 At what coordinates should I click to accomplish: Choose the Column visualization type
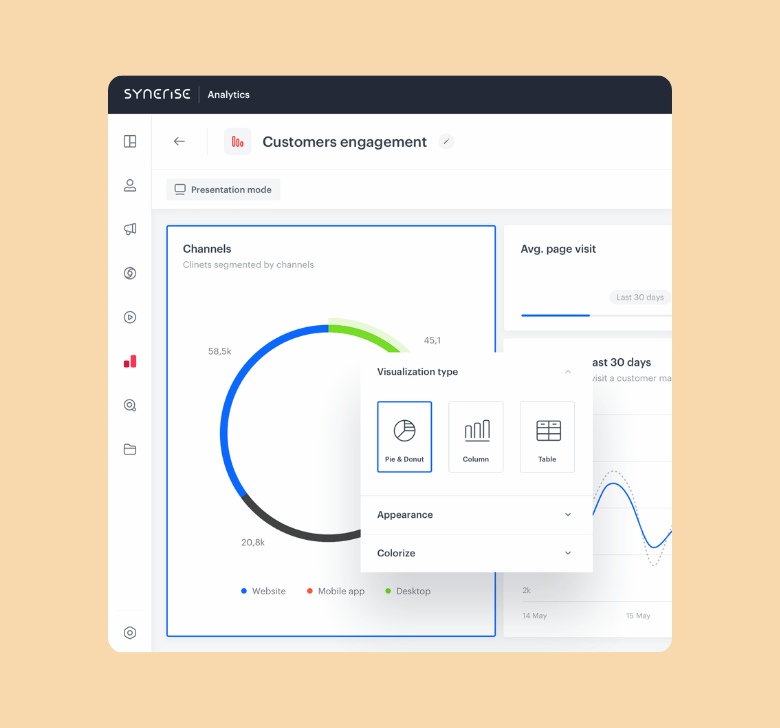476,436
